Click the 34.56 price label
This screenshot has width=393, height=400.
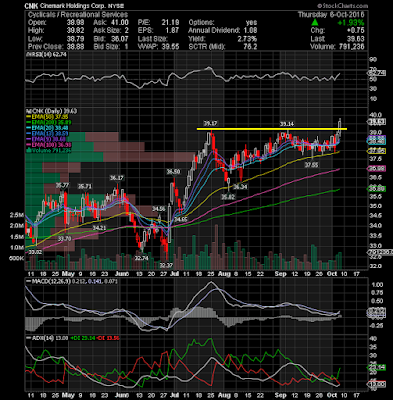(x=159, y=209)
